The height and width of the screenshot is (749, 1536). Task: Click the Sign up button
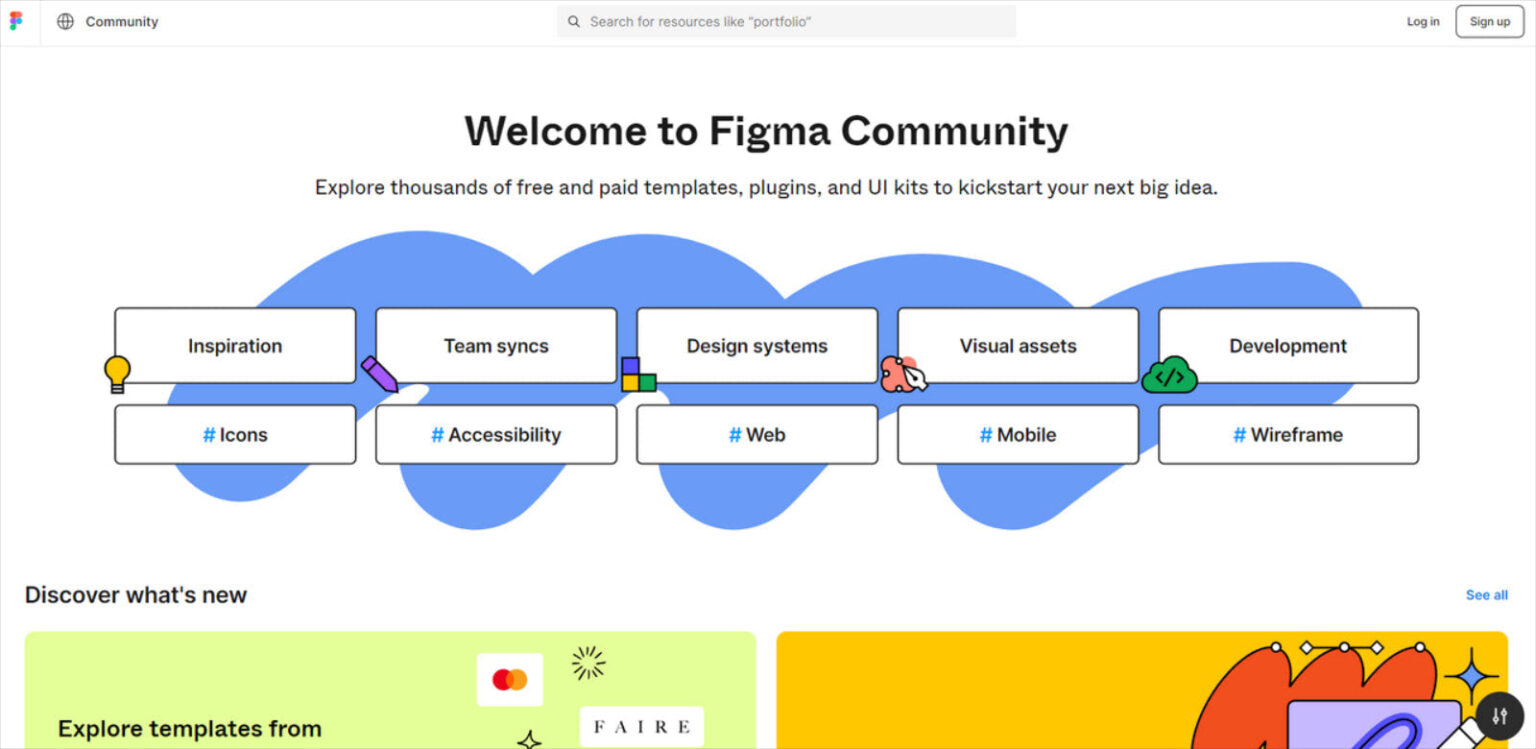coord(1489,21)
